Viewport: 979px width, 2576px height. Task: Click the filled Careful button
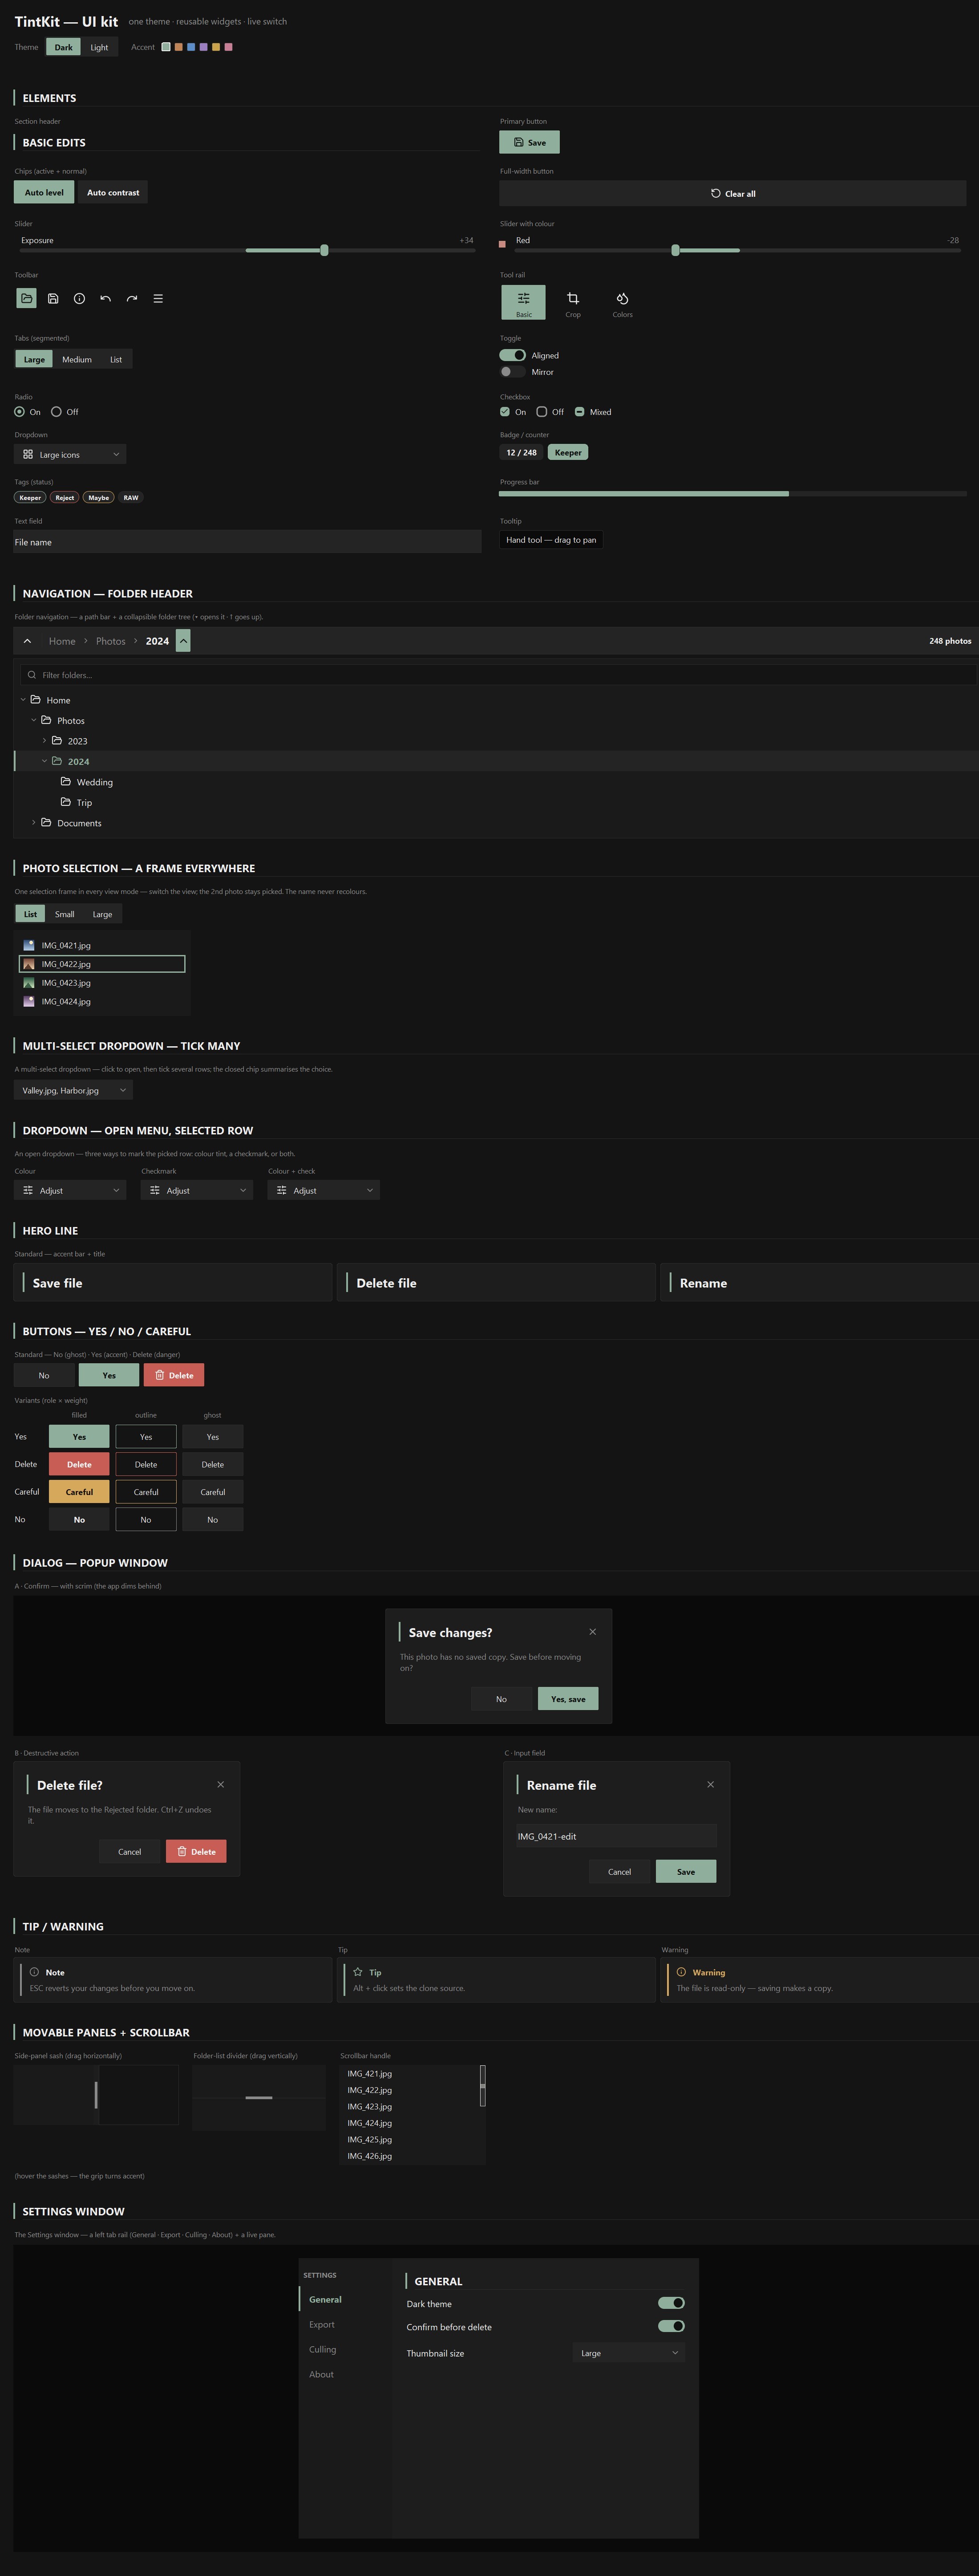point(79,1491)
